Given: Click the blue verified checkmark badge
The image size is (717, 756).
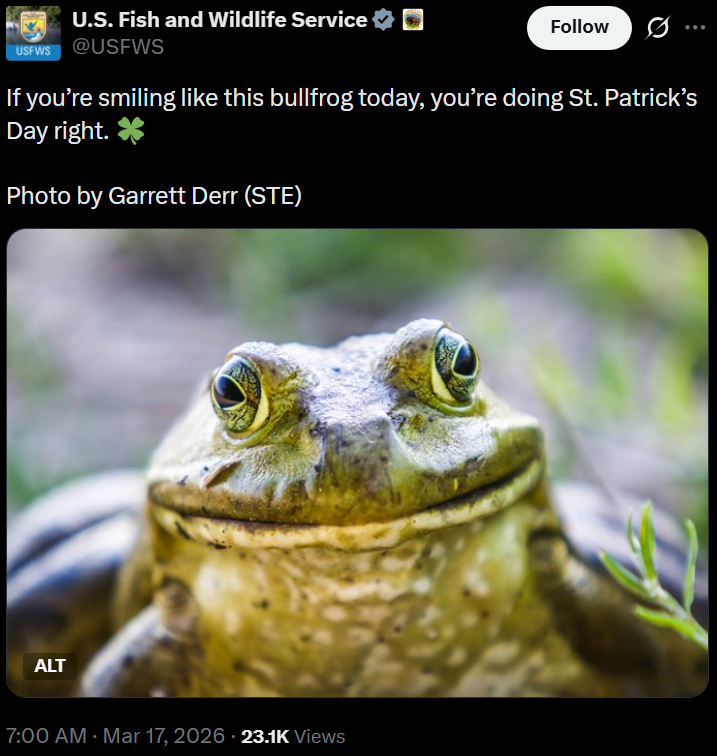Looking at the screenshot, I should 383,20.
